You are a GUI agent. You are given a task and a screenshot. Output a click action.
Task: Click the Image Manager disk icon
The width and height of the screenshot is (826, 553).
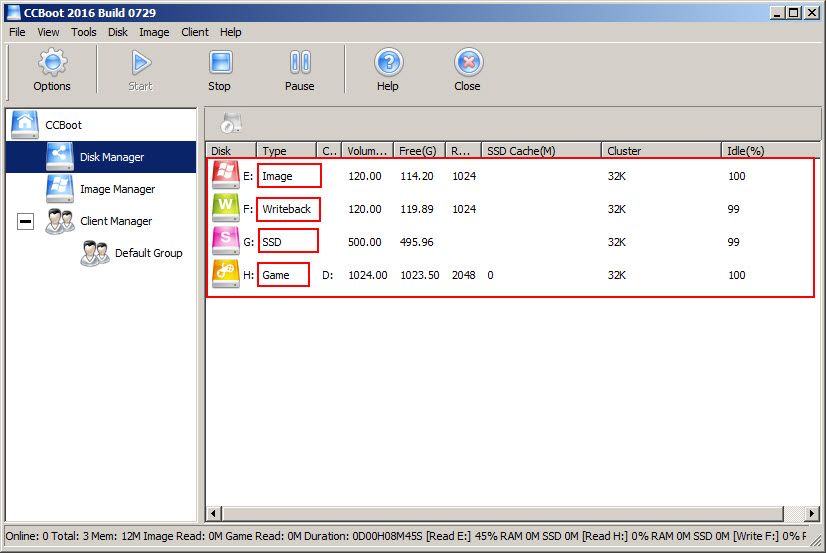coord(60,189)
